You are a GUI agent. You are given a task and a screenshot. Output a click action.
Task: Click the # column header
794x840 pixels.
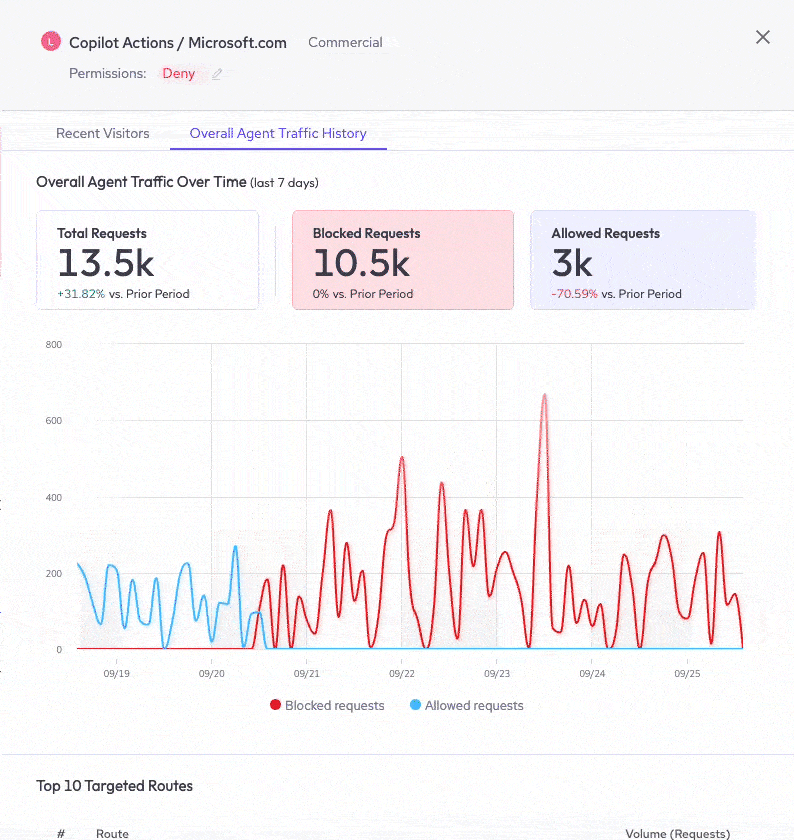(61, 833)
